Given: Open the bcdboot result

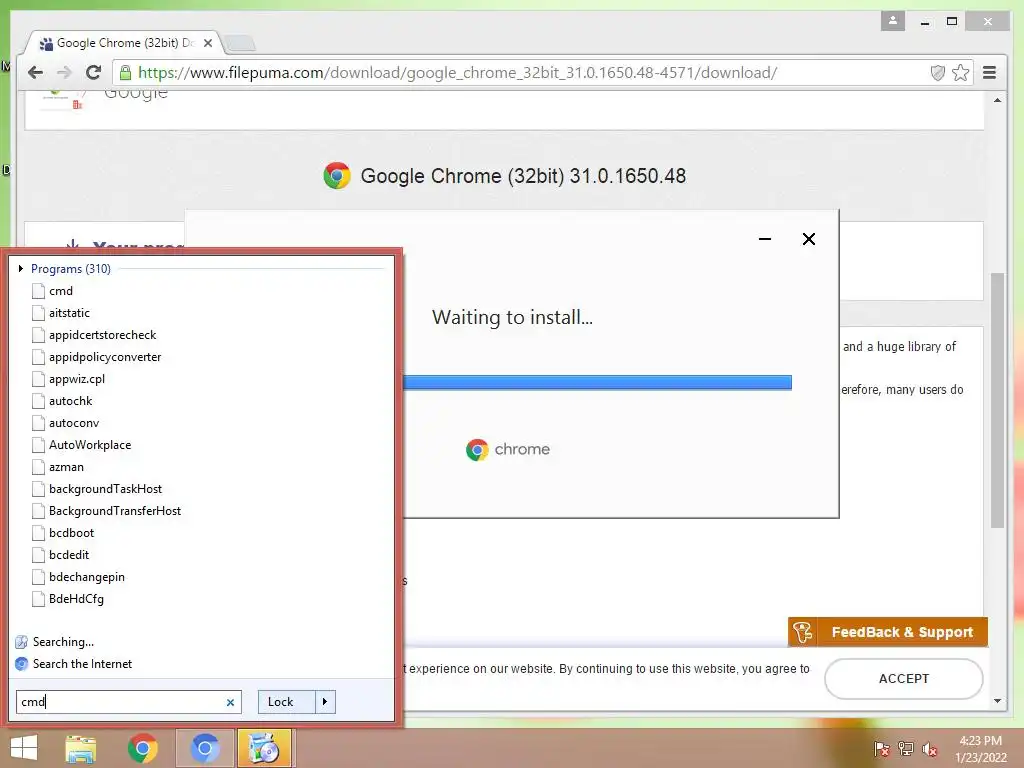Looking at the screenshot, I should 71,533.
